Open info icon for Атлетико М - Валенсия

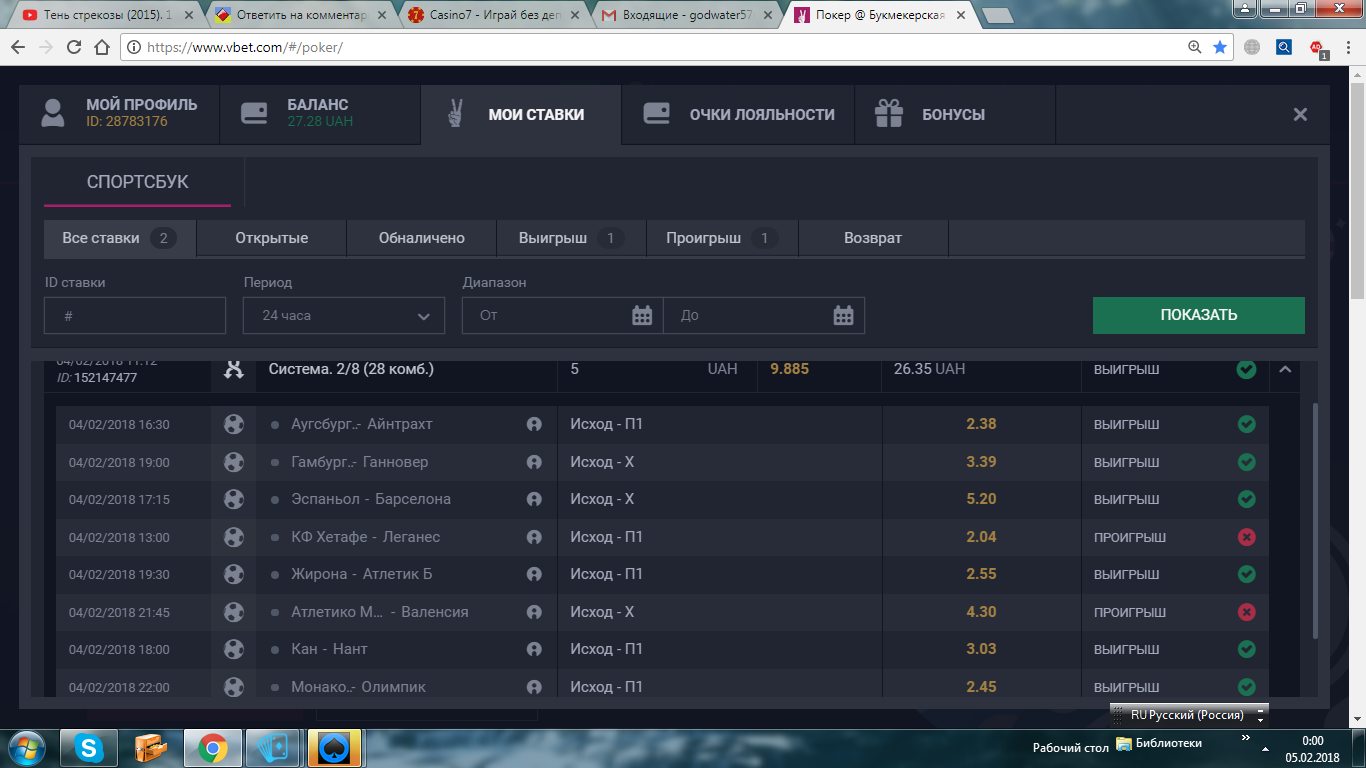534,612
